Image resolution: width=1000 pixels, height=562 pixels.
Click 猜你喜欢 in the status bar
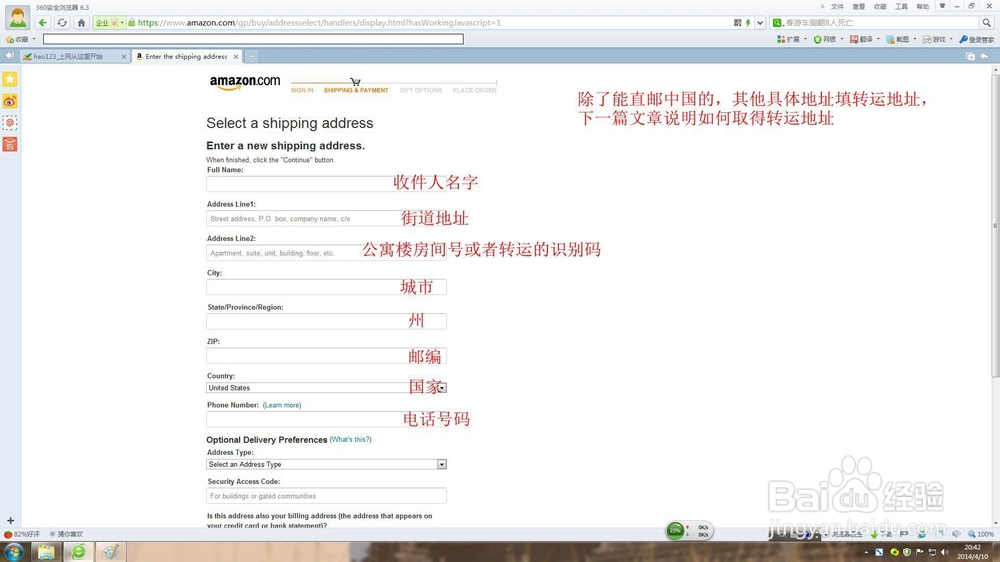coord(66,534)
